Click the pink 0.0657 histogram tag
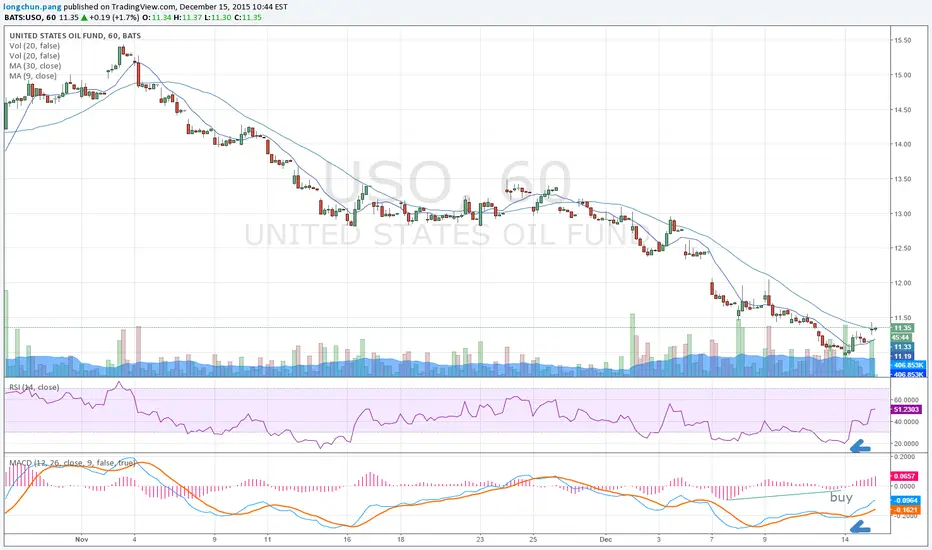 (x=904, y=476)
